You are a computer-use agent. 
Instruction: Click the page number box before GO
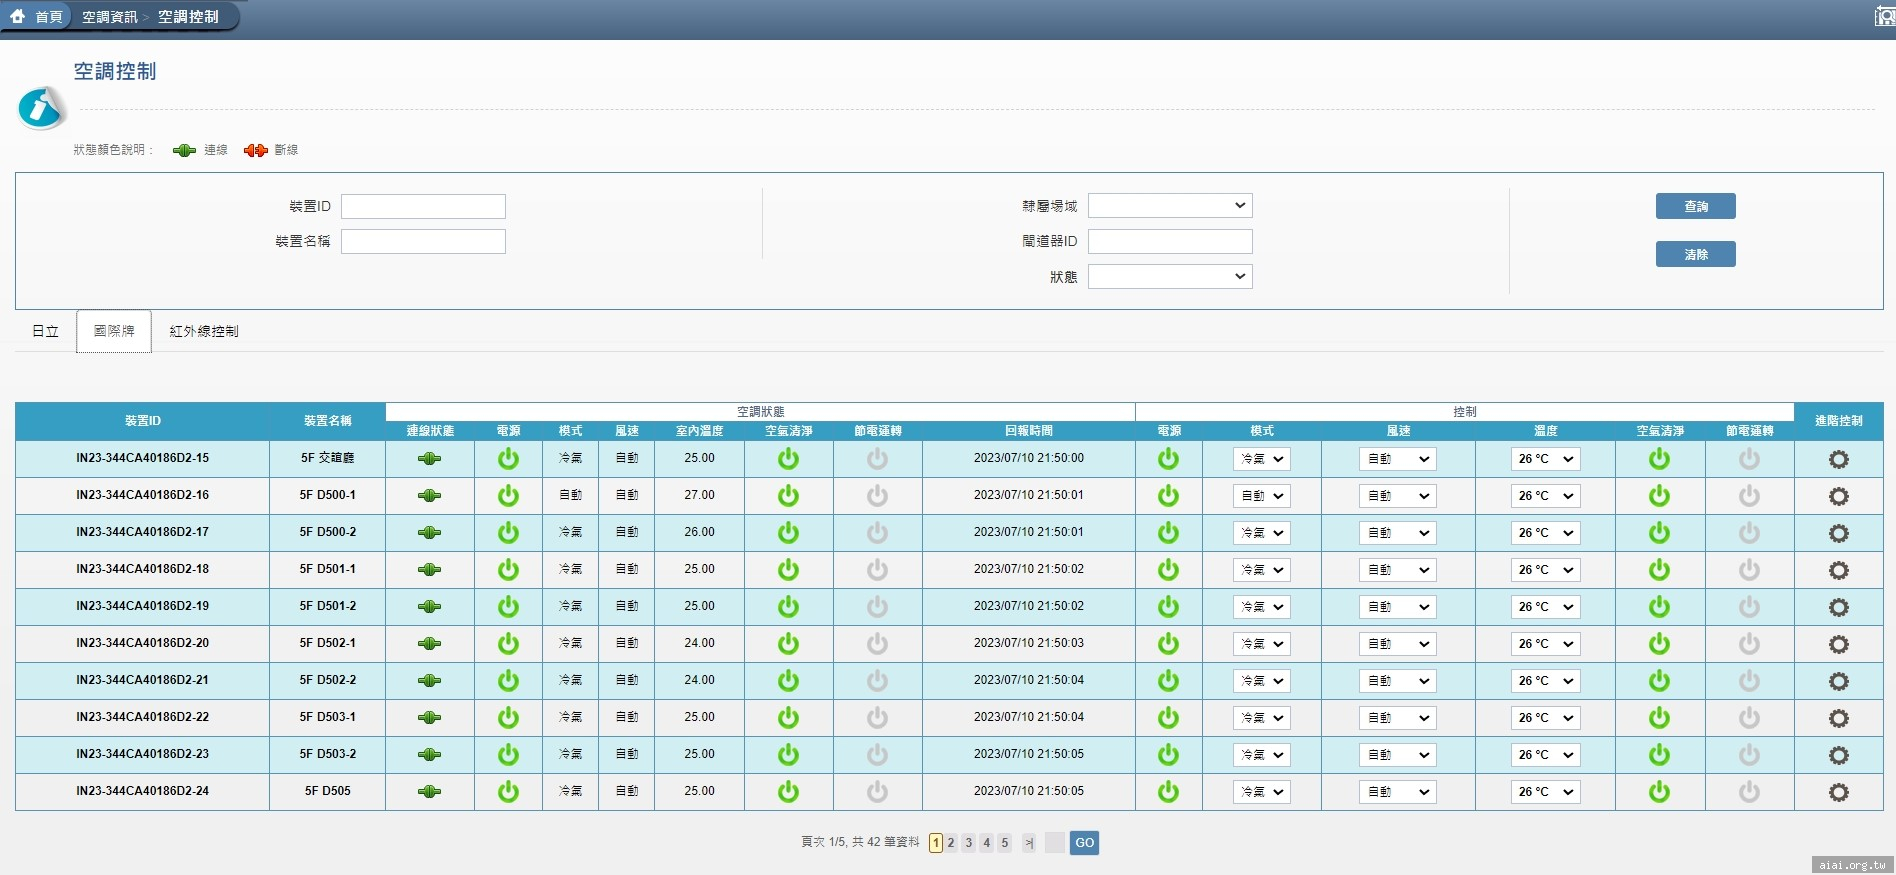(x=1055, y=843)
